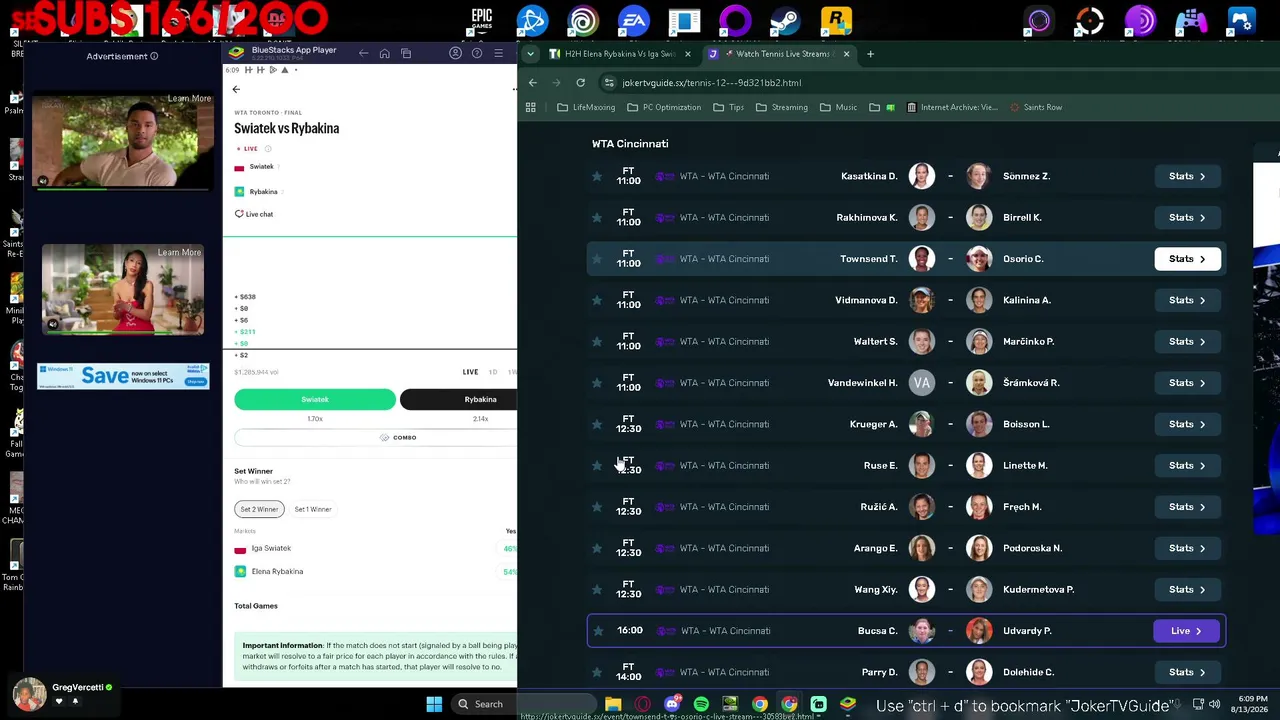Screen dimensions: 1280x720
Task: Star the Bucsa C. vs Udvardy P. match
Action: coord(598,631)
